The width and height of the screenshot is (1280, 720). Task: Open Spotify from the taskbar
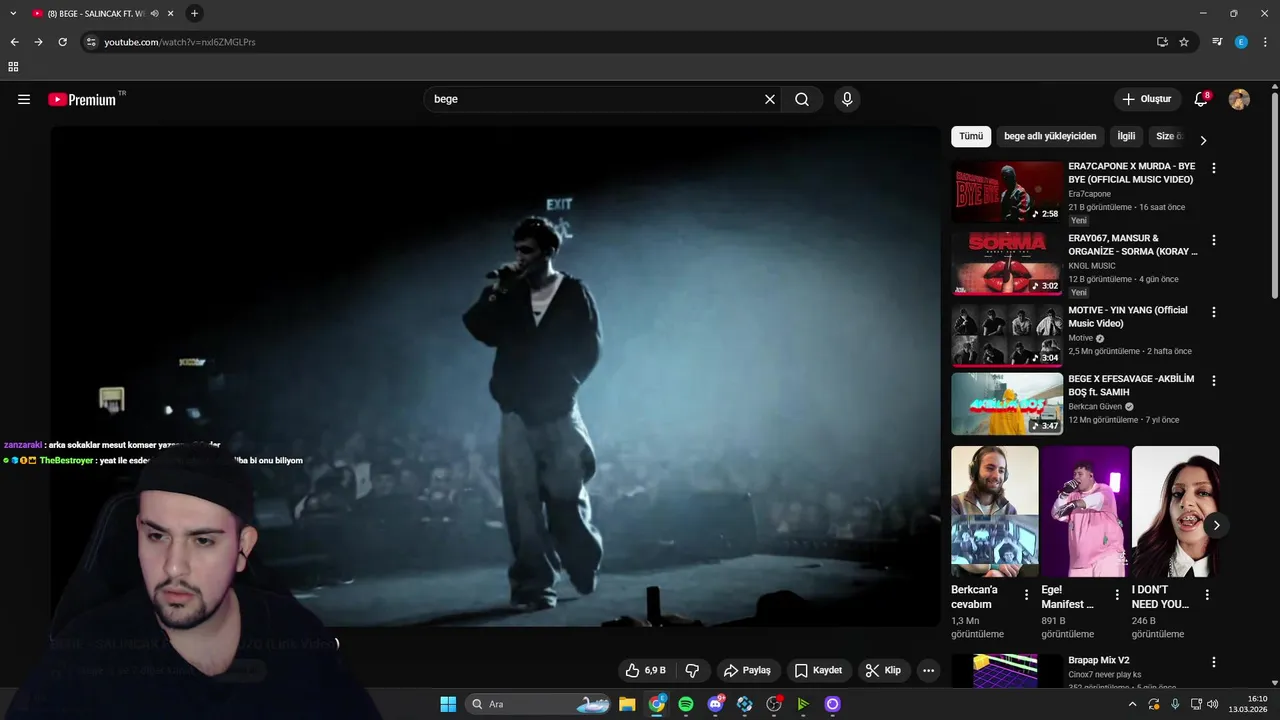(x=686, y=704)
